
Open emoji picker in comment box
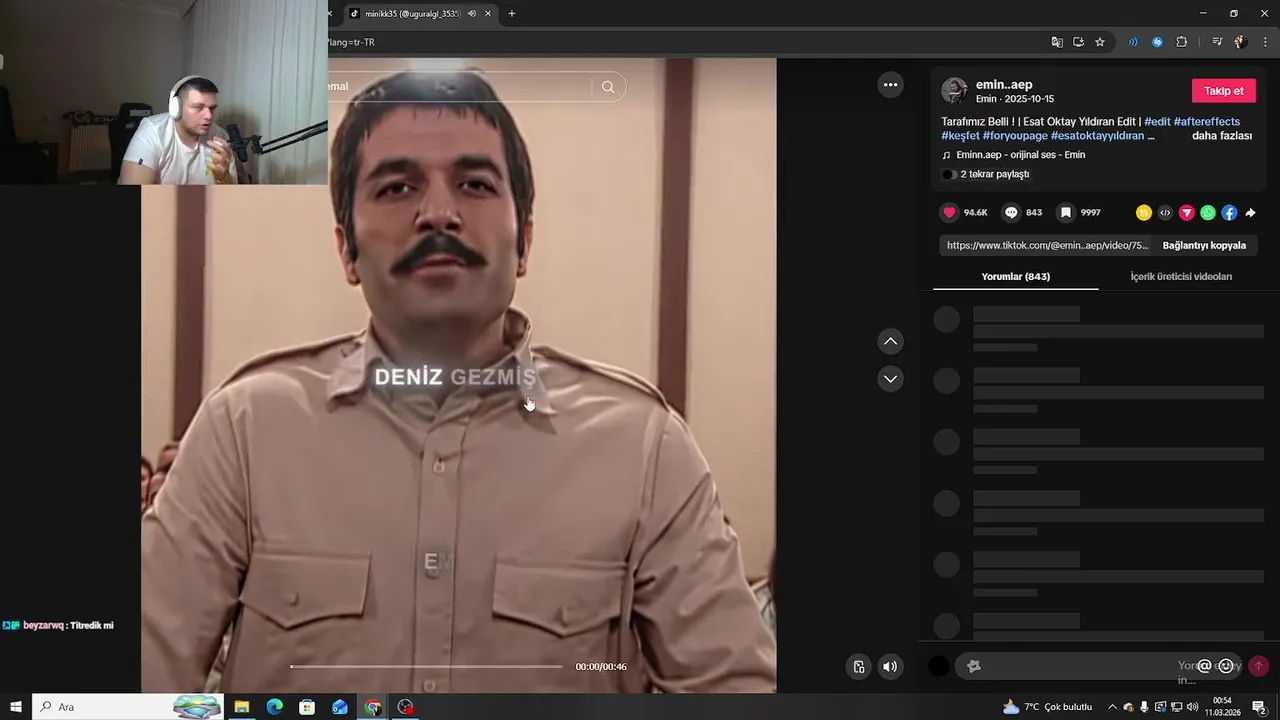coord(1226,666)
